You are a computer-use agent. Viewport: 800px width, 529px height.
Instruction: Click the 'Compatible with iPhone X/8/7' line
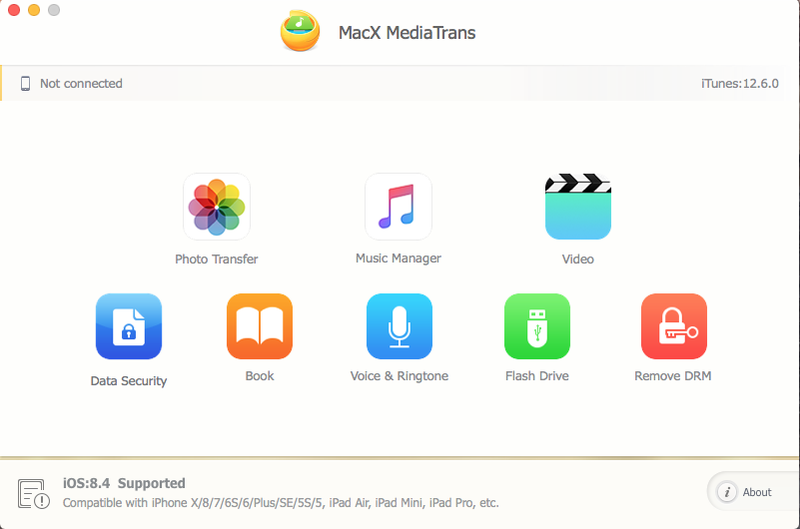(x=281, y=503)
